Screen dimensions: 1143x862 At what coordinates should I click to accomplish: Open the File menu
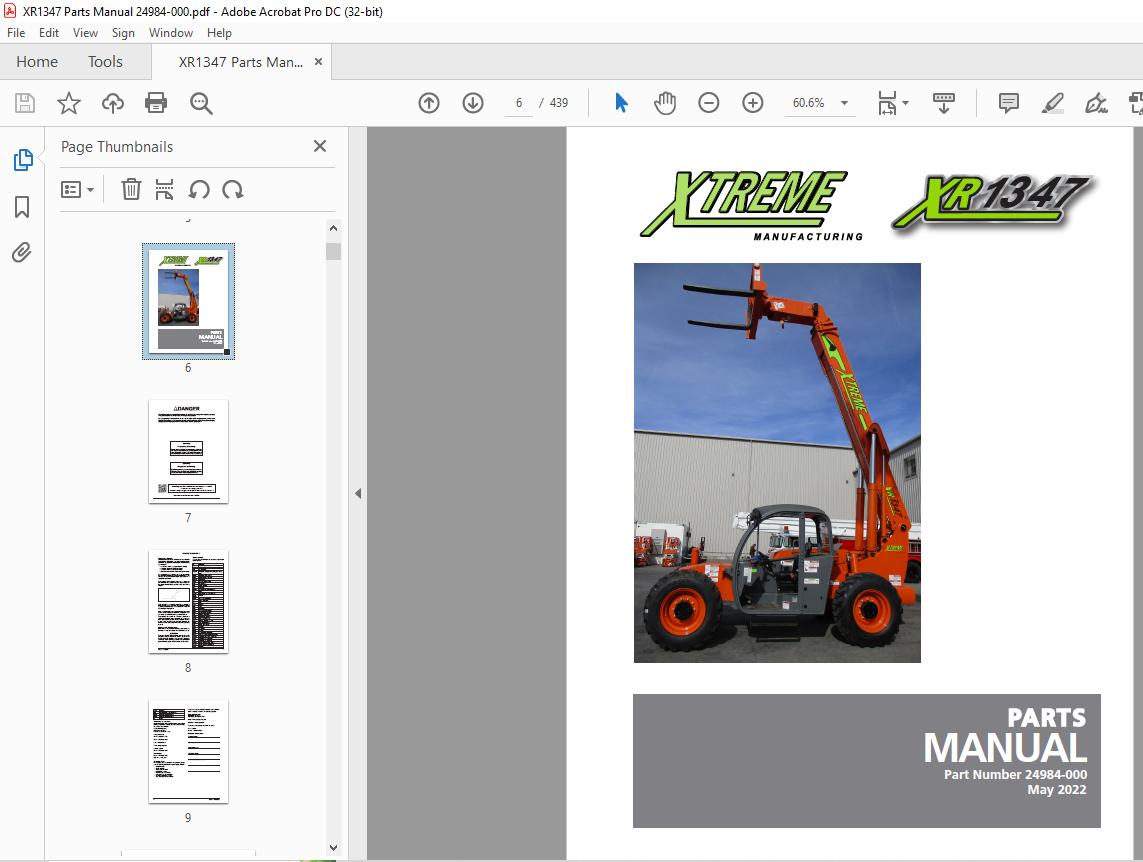click(16, 33)
